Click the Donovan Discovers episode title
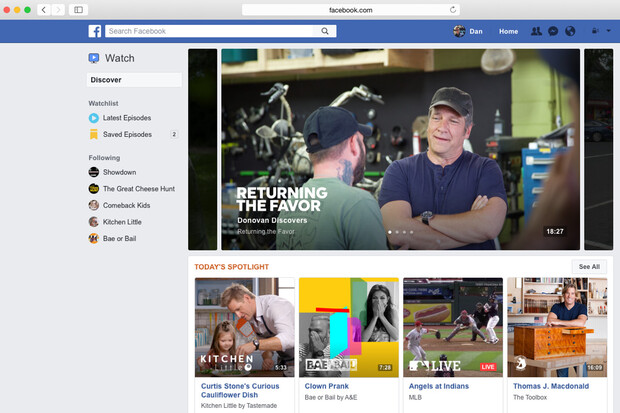620x413 pixels. 272,220
